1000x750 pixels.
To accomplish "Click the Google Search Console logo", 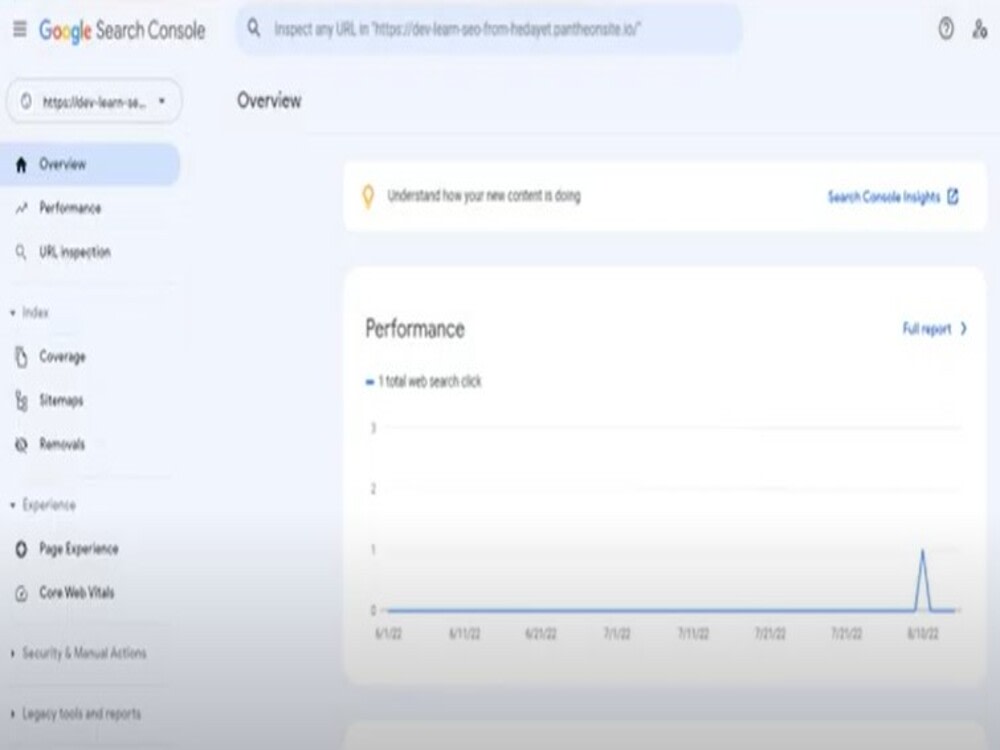I will coord(122,31).
